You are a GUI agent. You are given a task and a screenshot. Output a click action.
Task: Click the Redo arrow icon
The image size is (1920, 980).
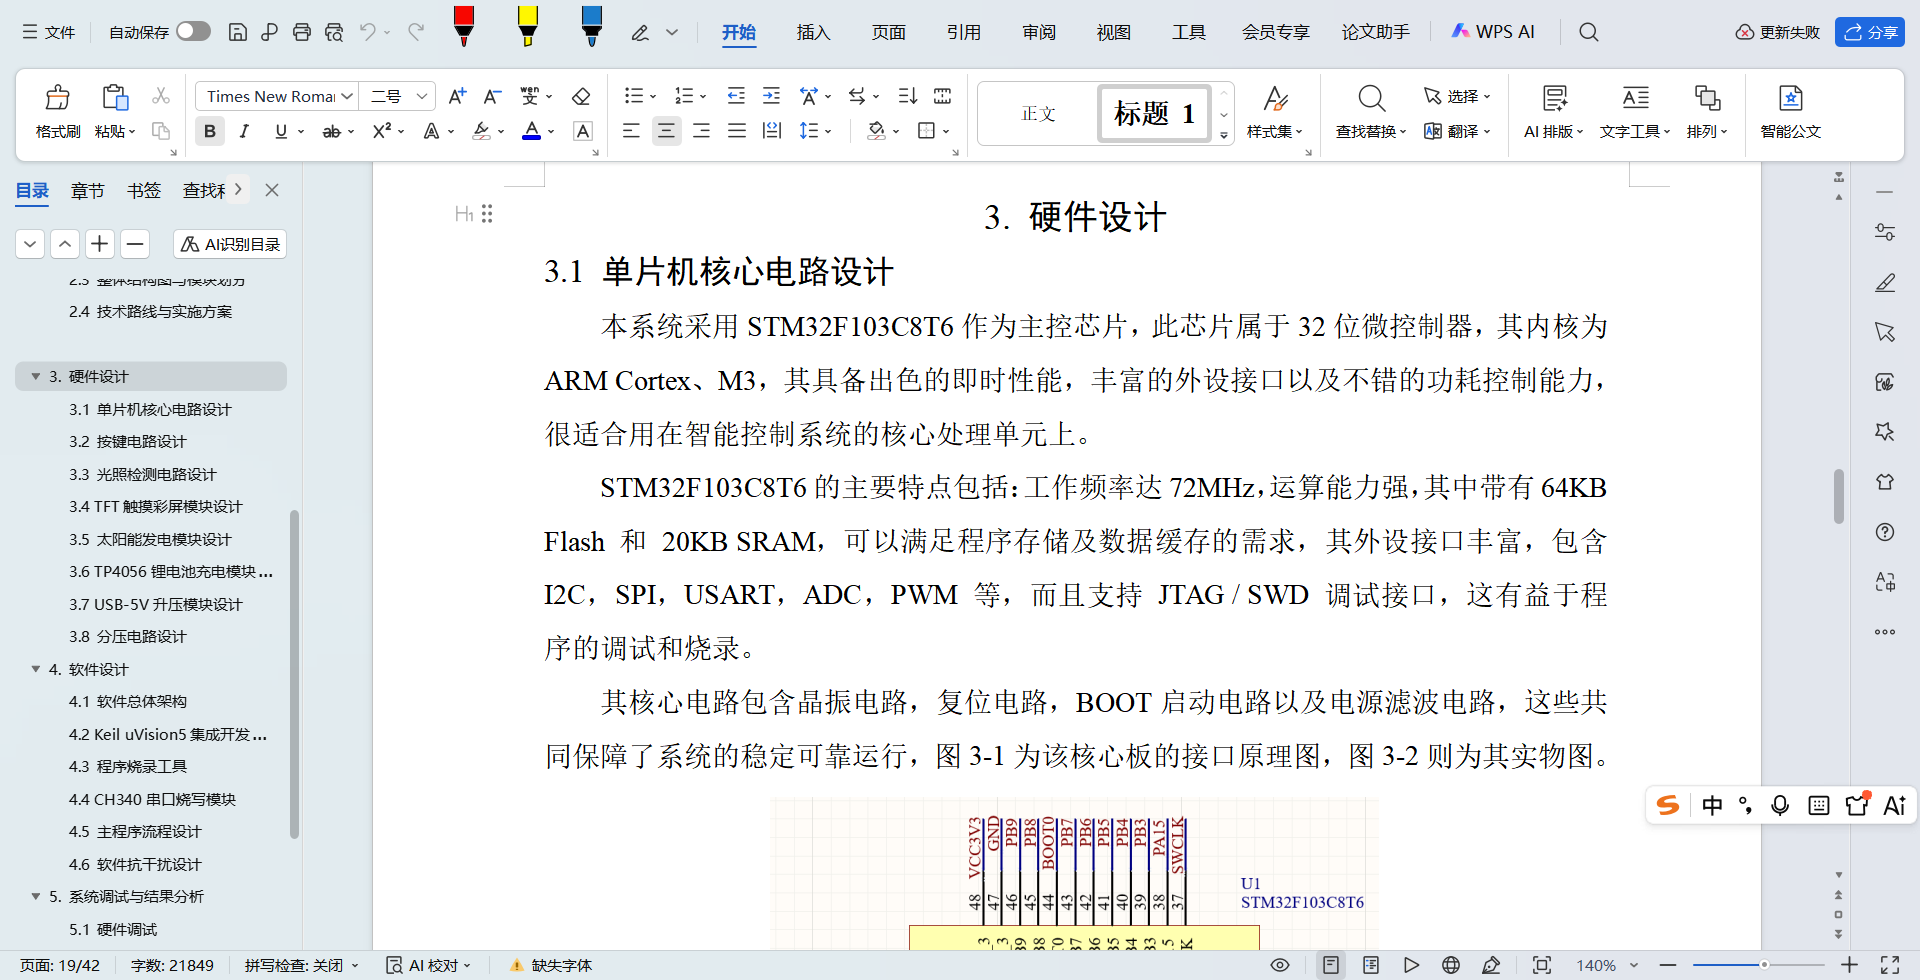pos(416,32)
